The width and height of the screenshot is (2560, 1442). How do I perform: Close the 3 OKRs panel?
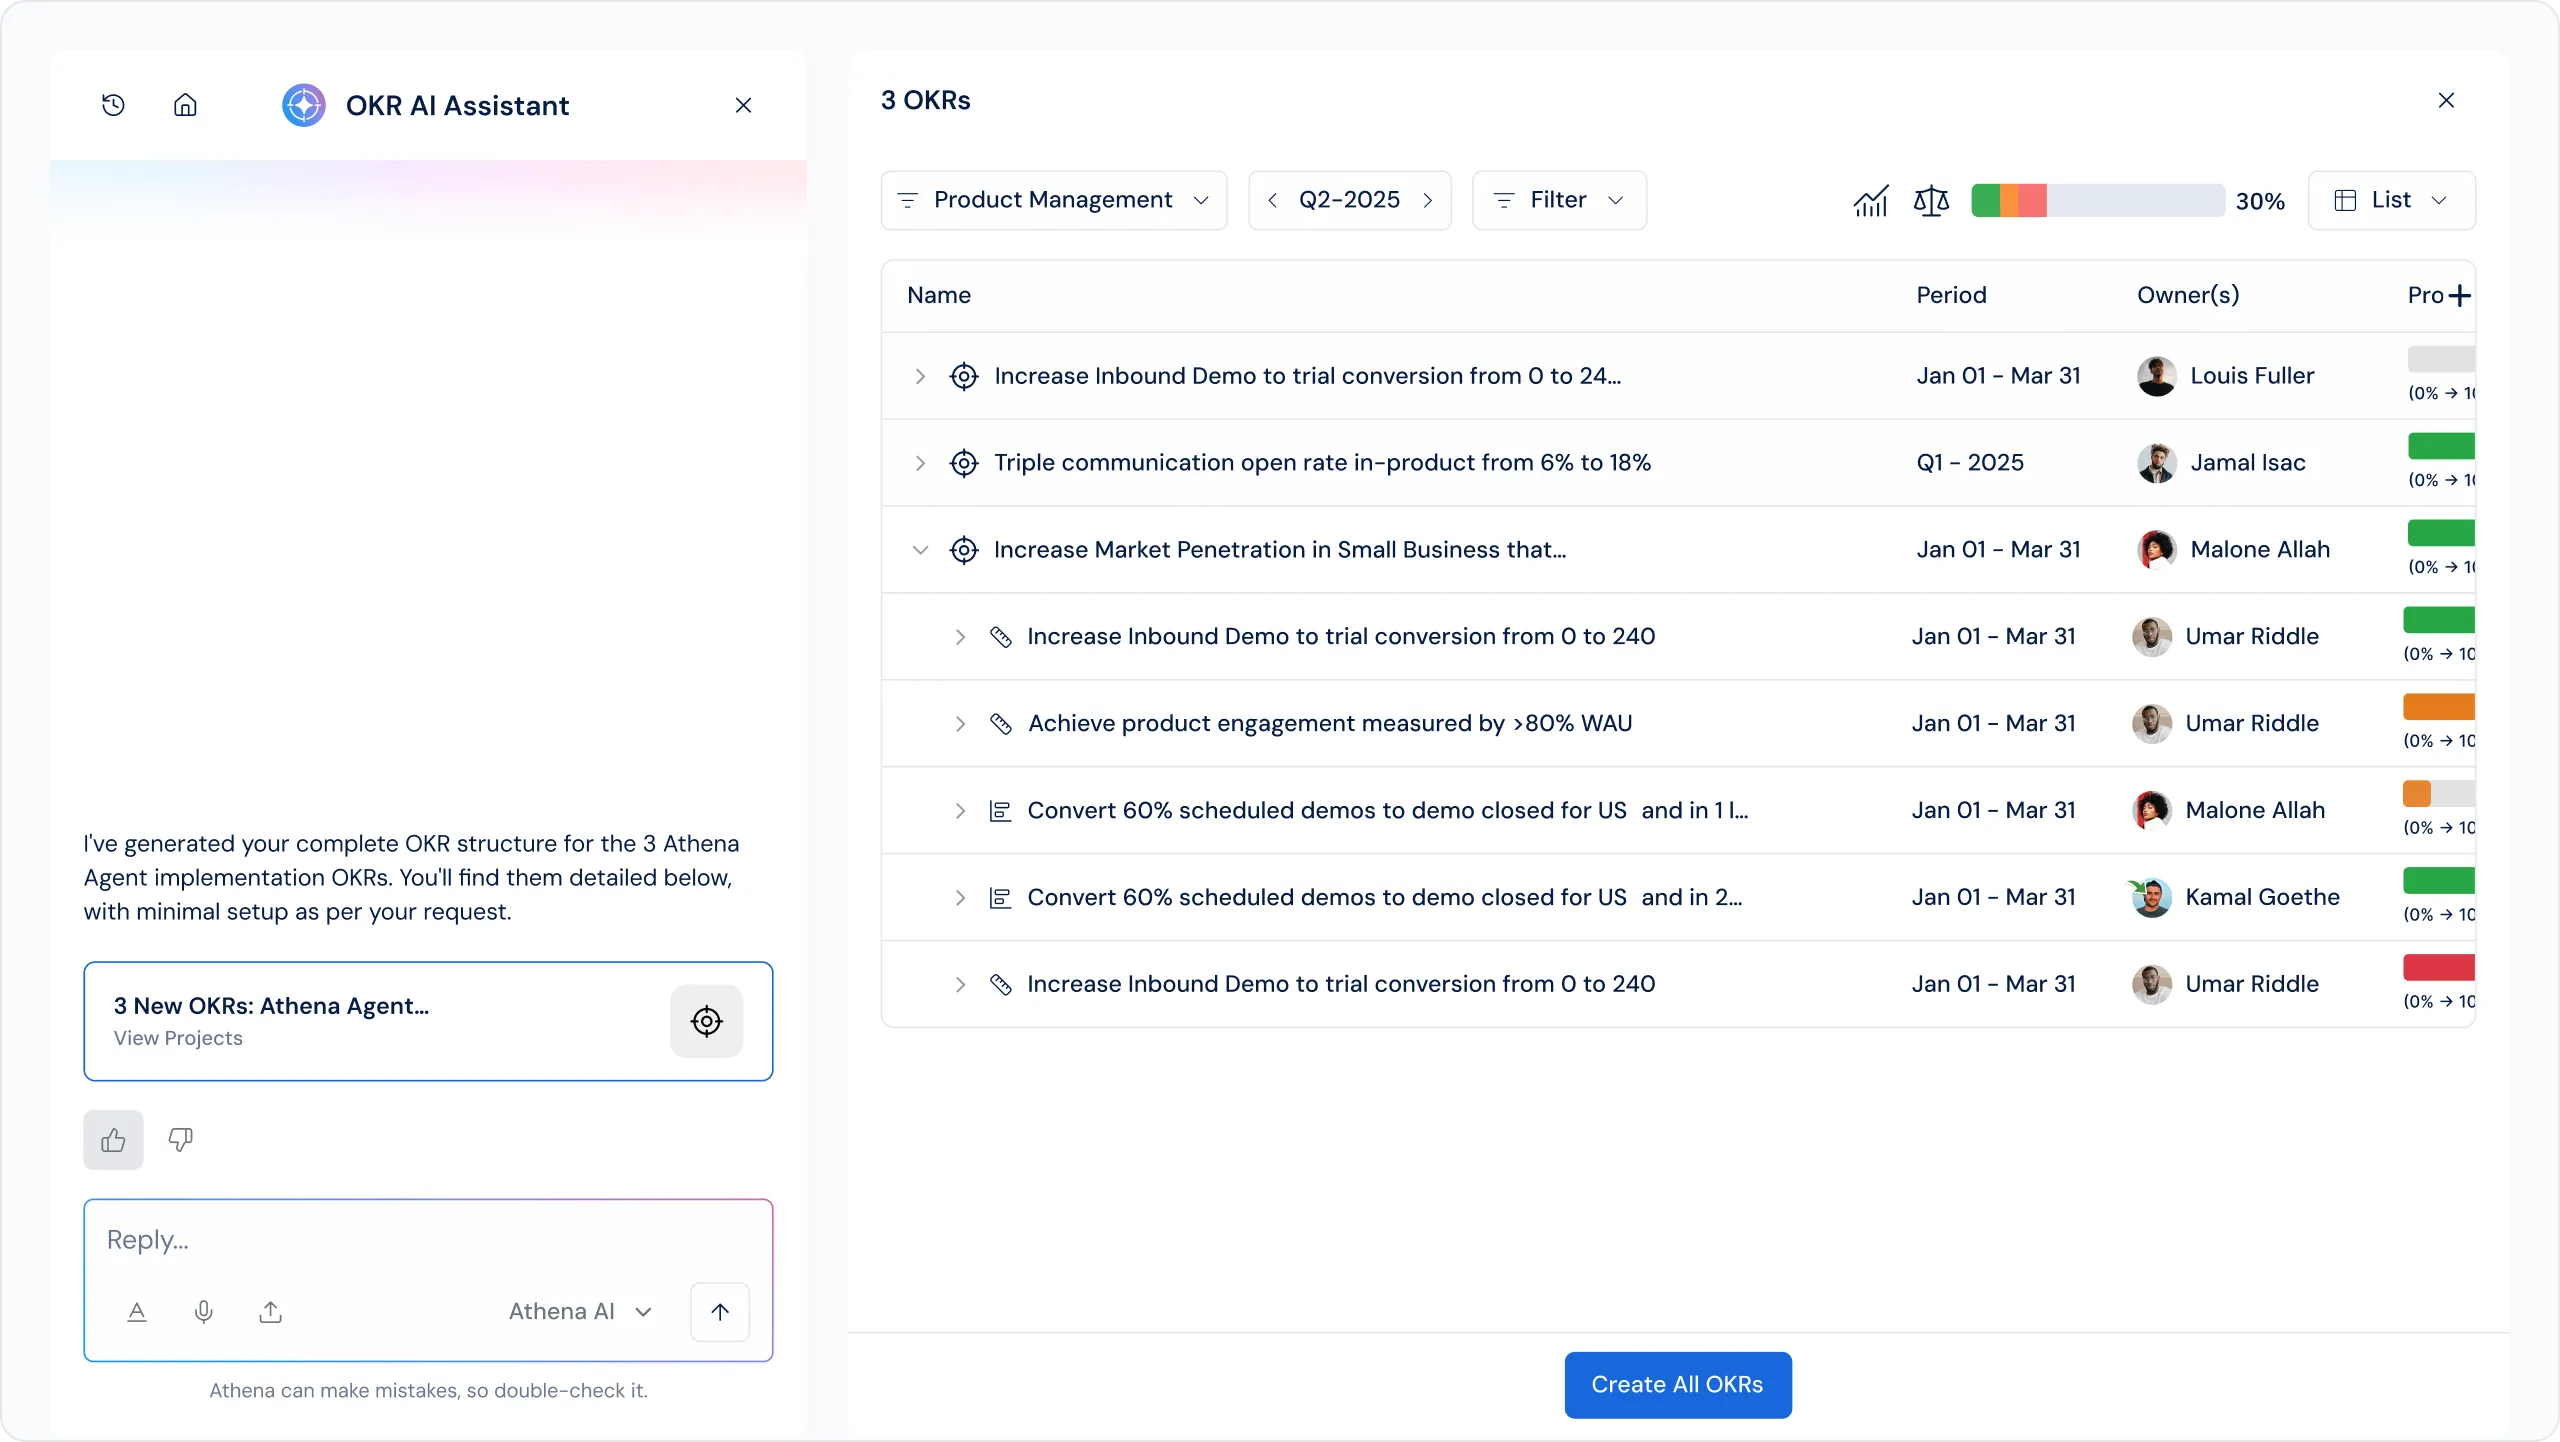pos(2446,100)
